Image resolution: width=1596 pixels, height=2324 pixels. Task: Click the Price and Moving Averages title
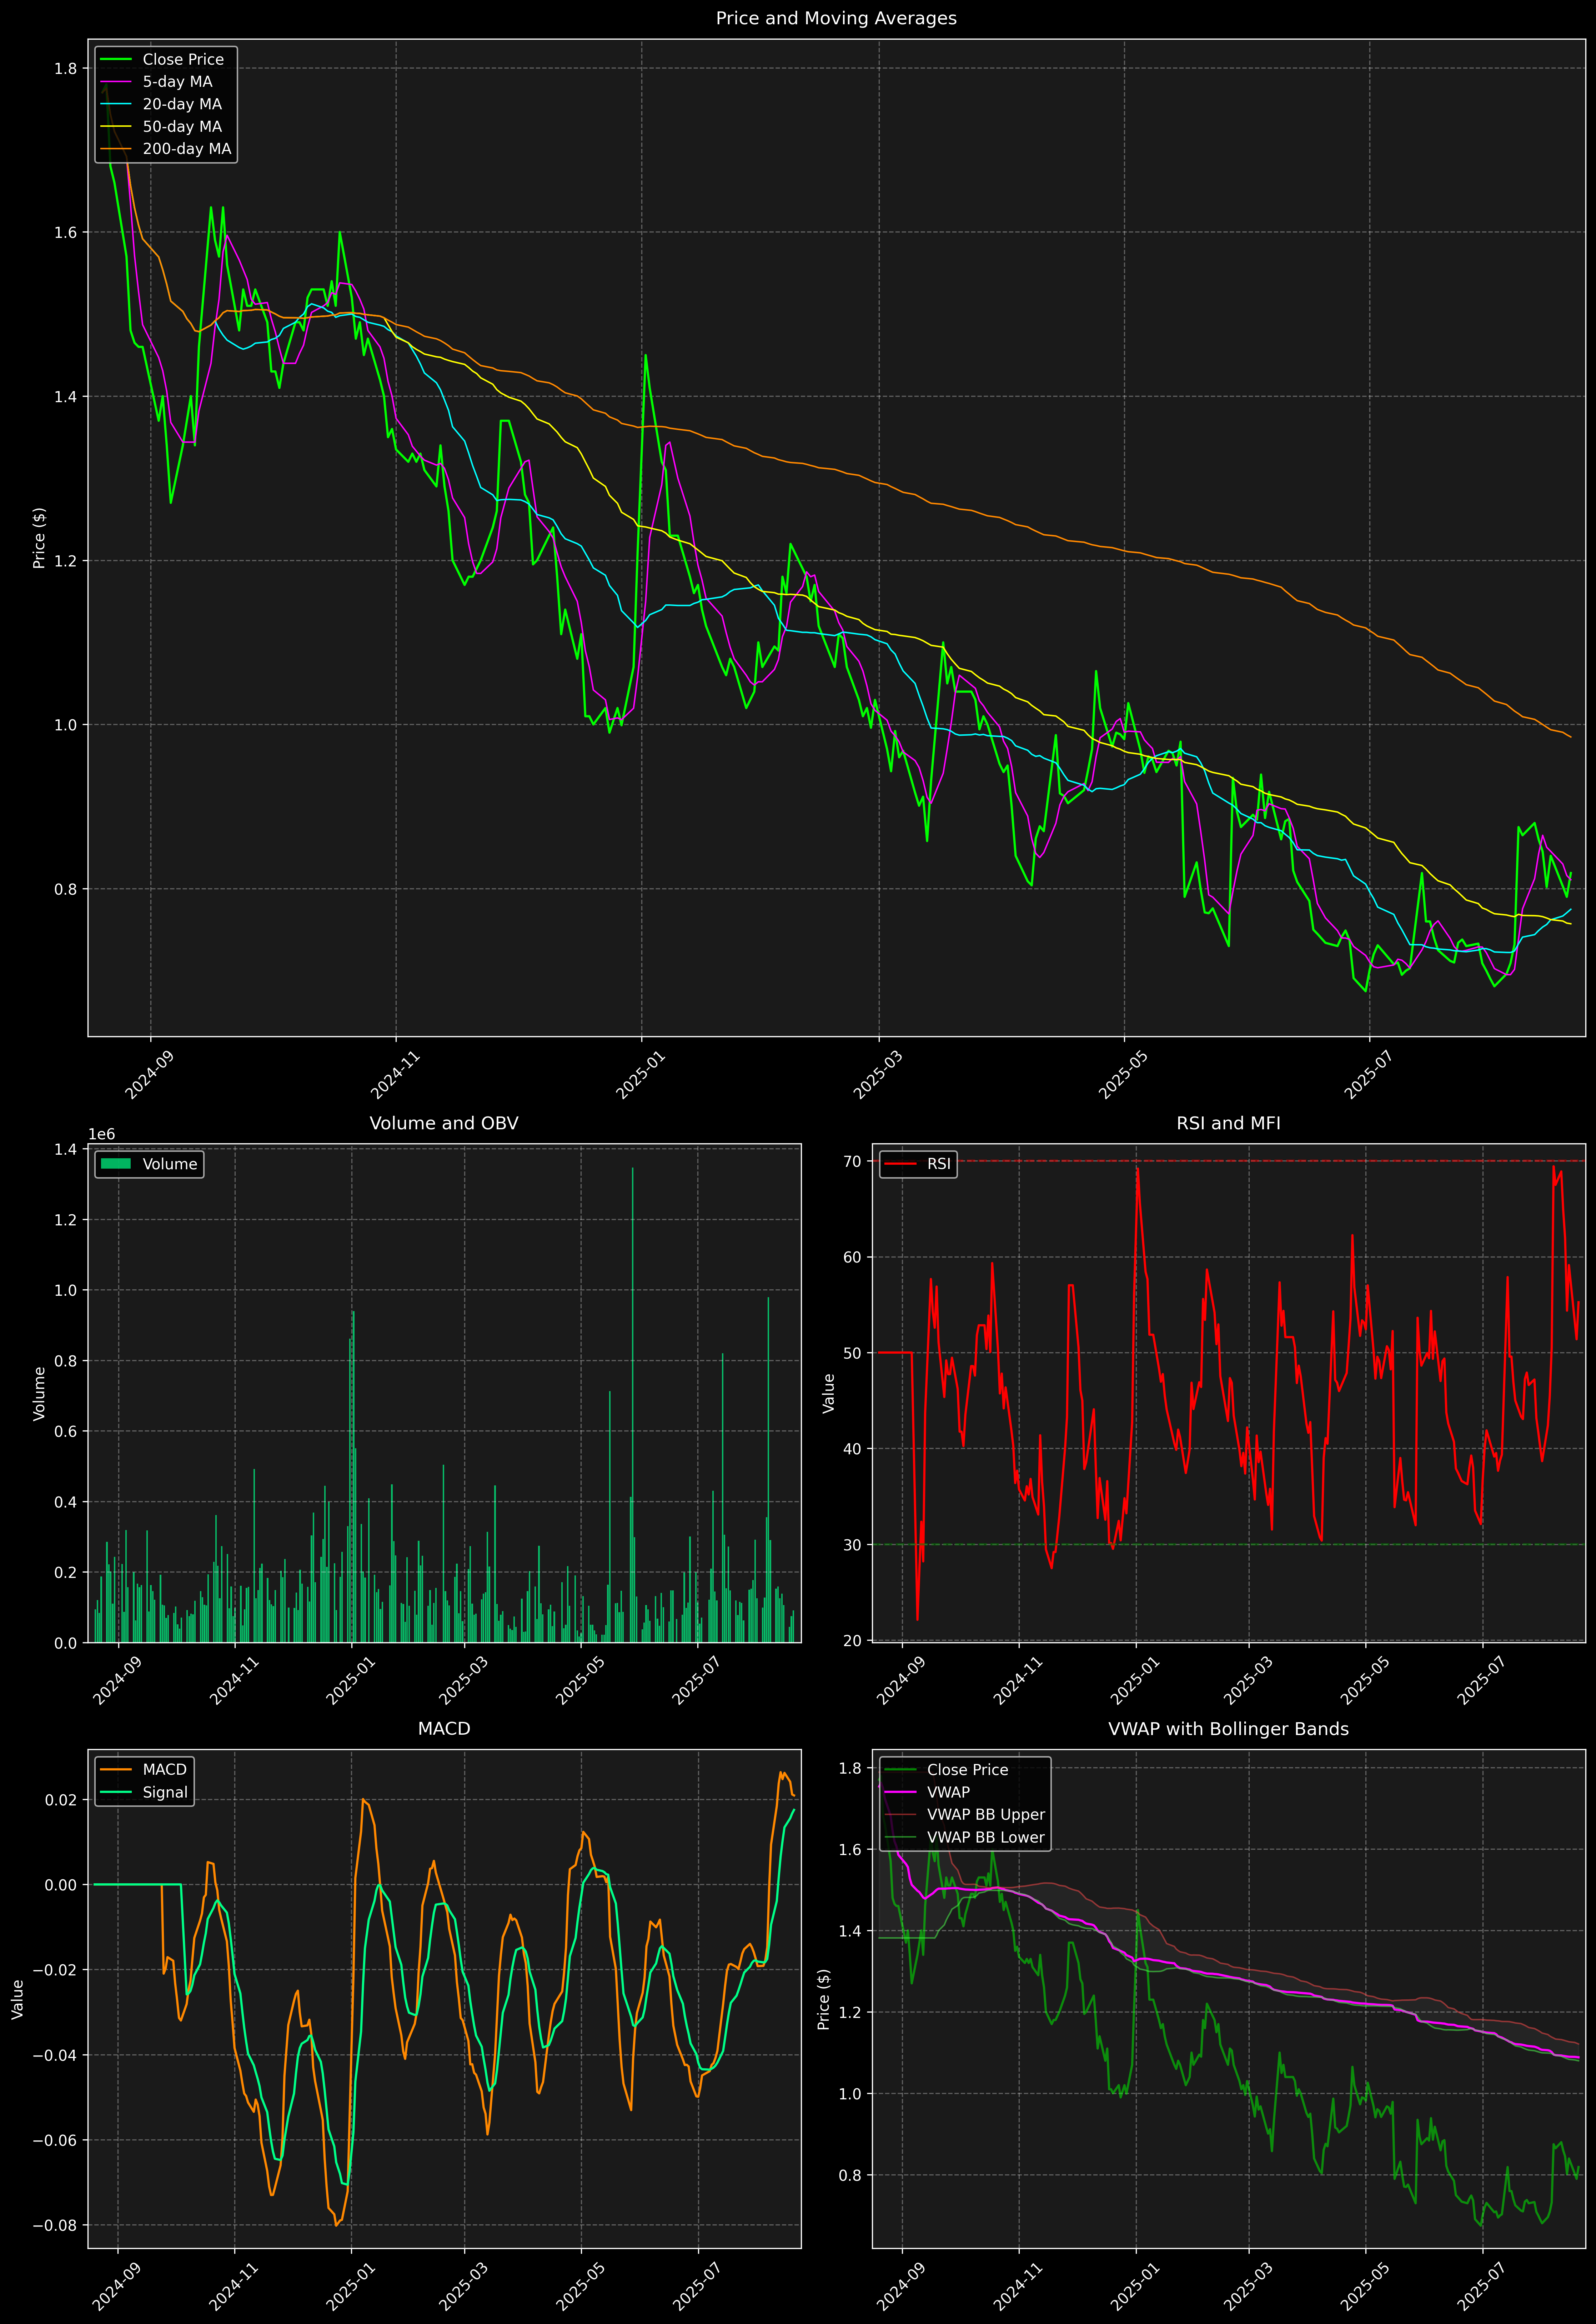pos(836,18)
